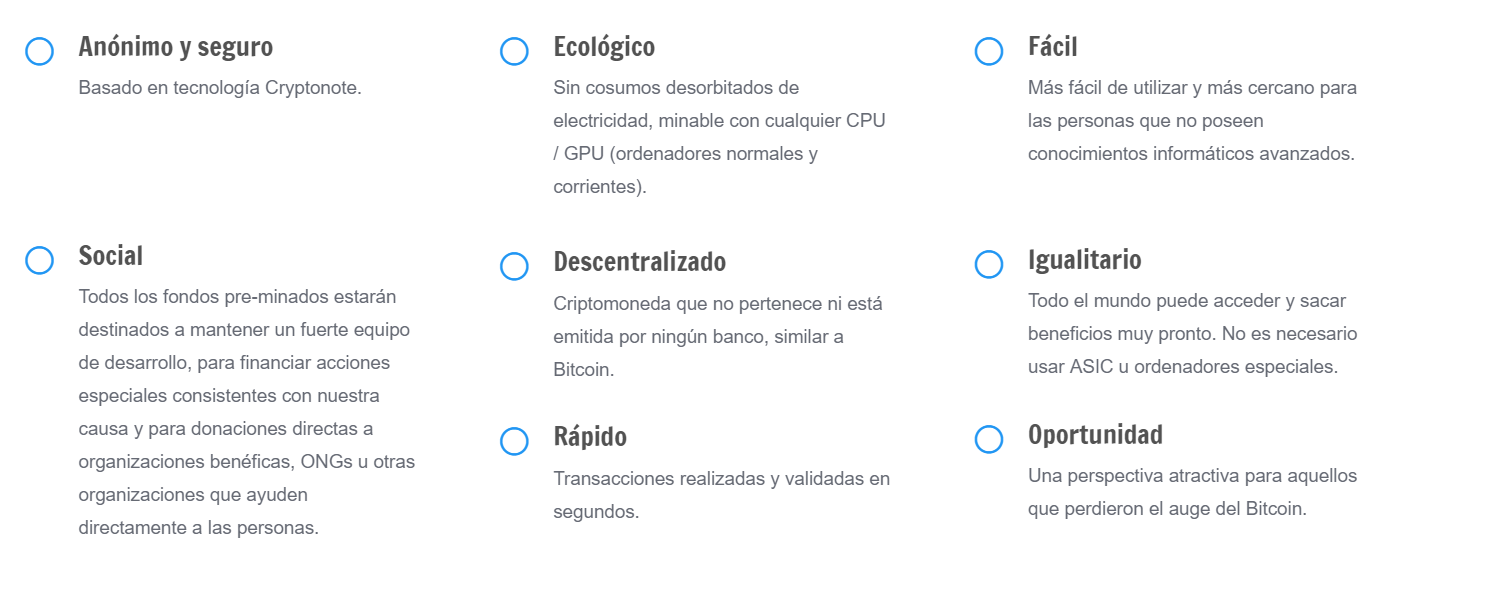Click the text 'Basado en tecnología Cryptonote'
The image size is (1499, 590).
click(x=220, y=88)
